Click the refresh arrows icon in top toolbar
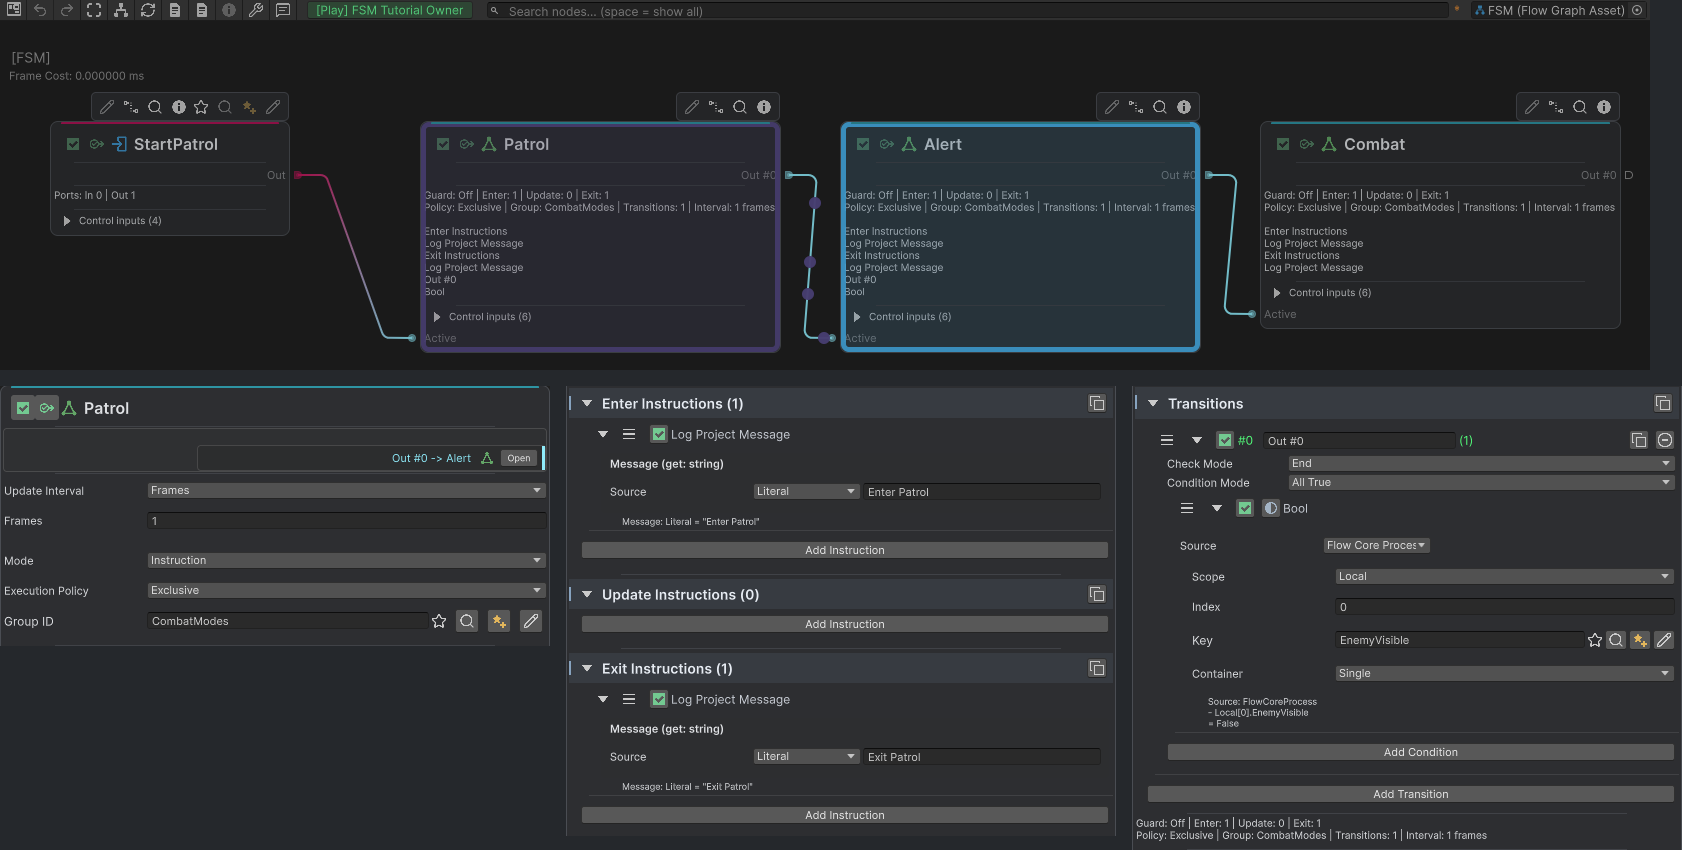 coord(148,10)
